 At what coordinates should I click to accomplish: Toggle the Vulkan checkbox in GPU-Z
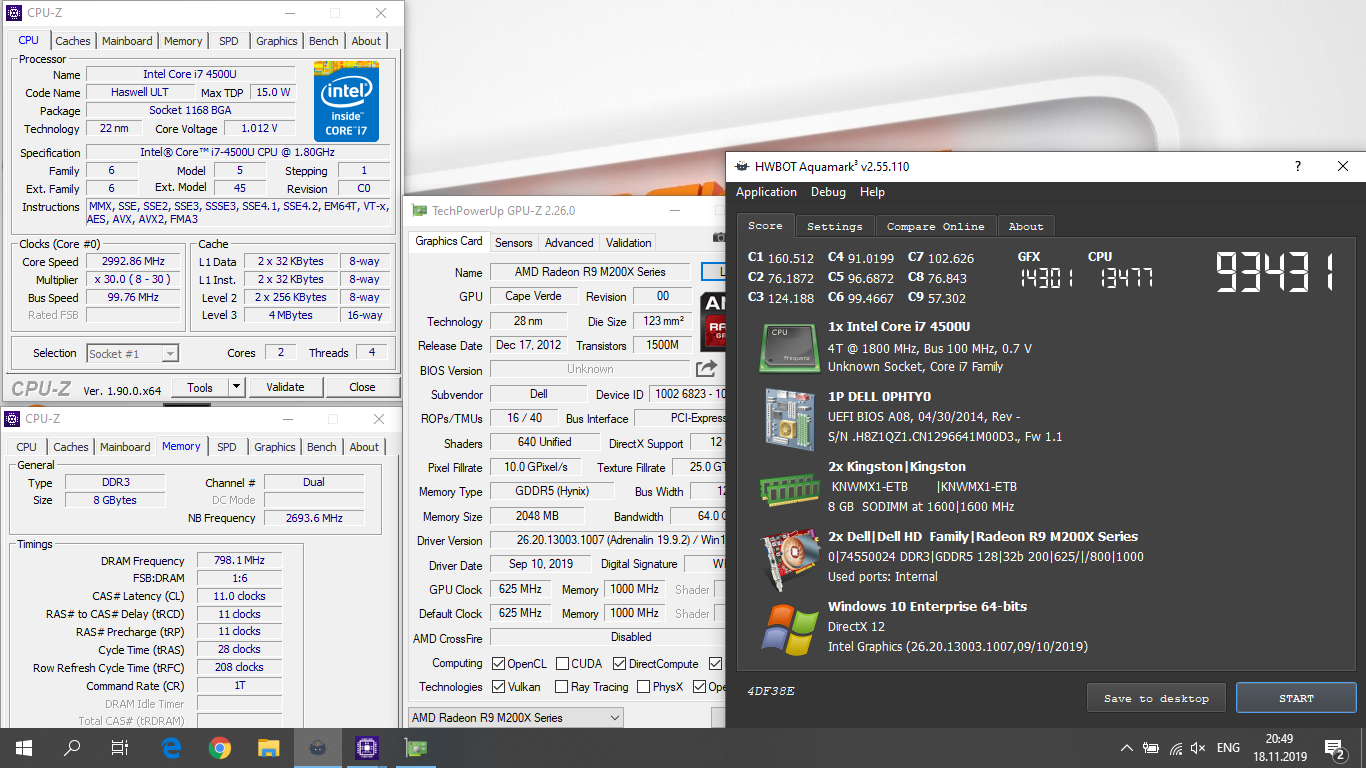point(498,687)
